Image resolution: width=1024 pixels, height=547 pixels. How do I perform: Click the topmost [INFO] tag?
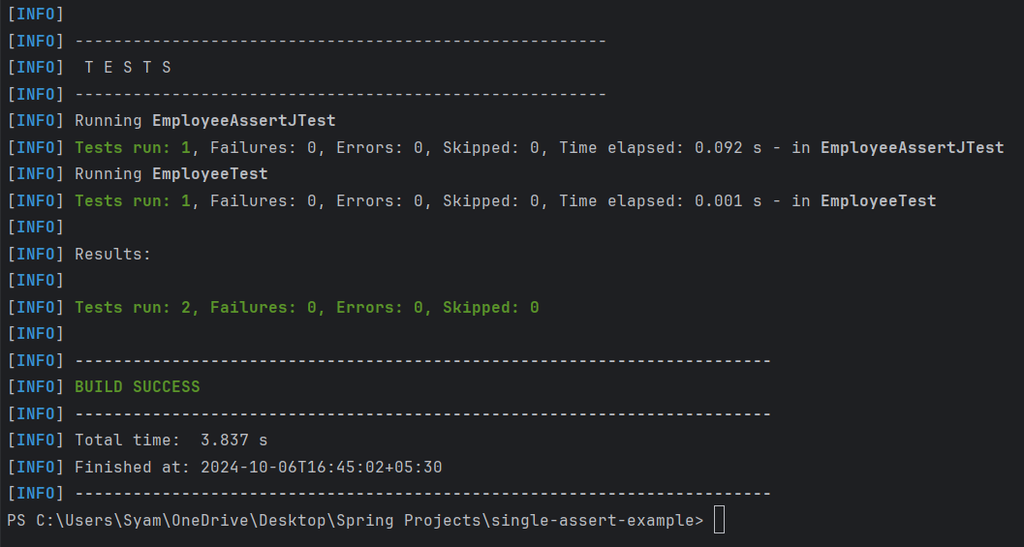35,15
